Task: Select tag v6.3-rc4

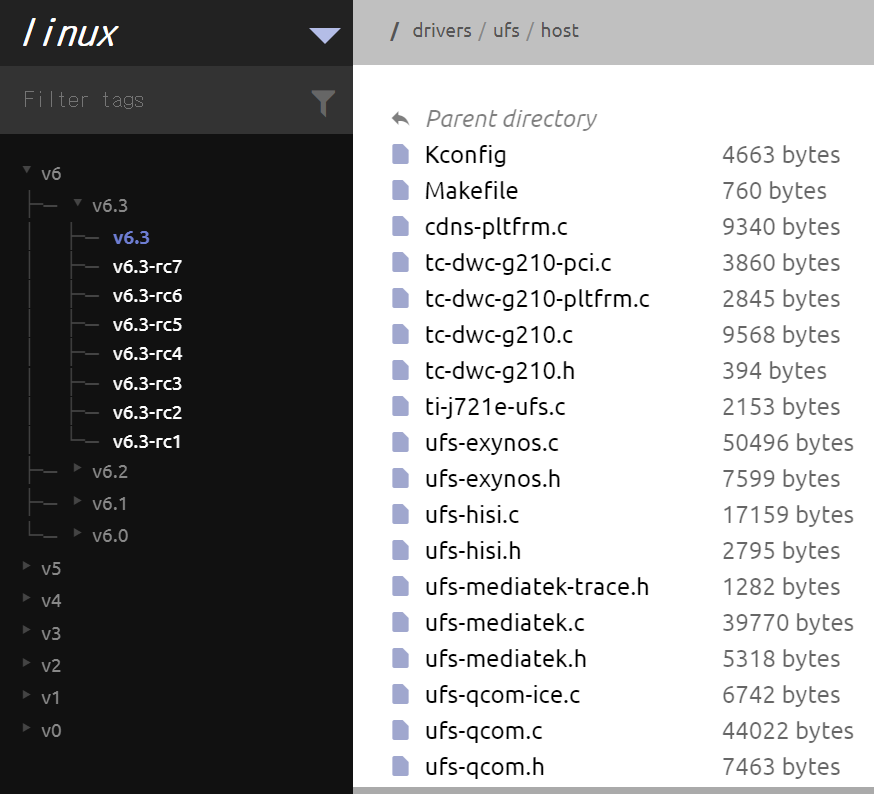Action: [147, 354]
